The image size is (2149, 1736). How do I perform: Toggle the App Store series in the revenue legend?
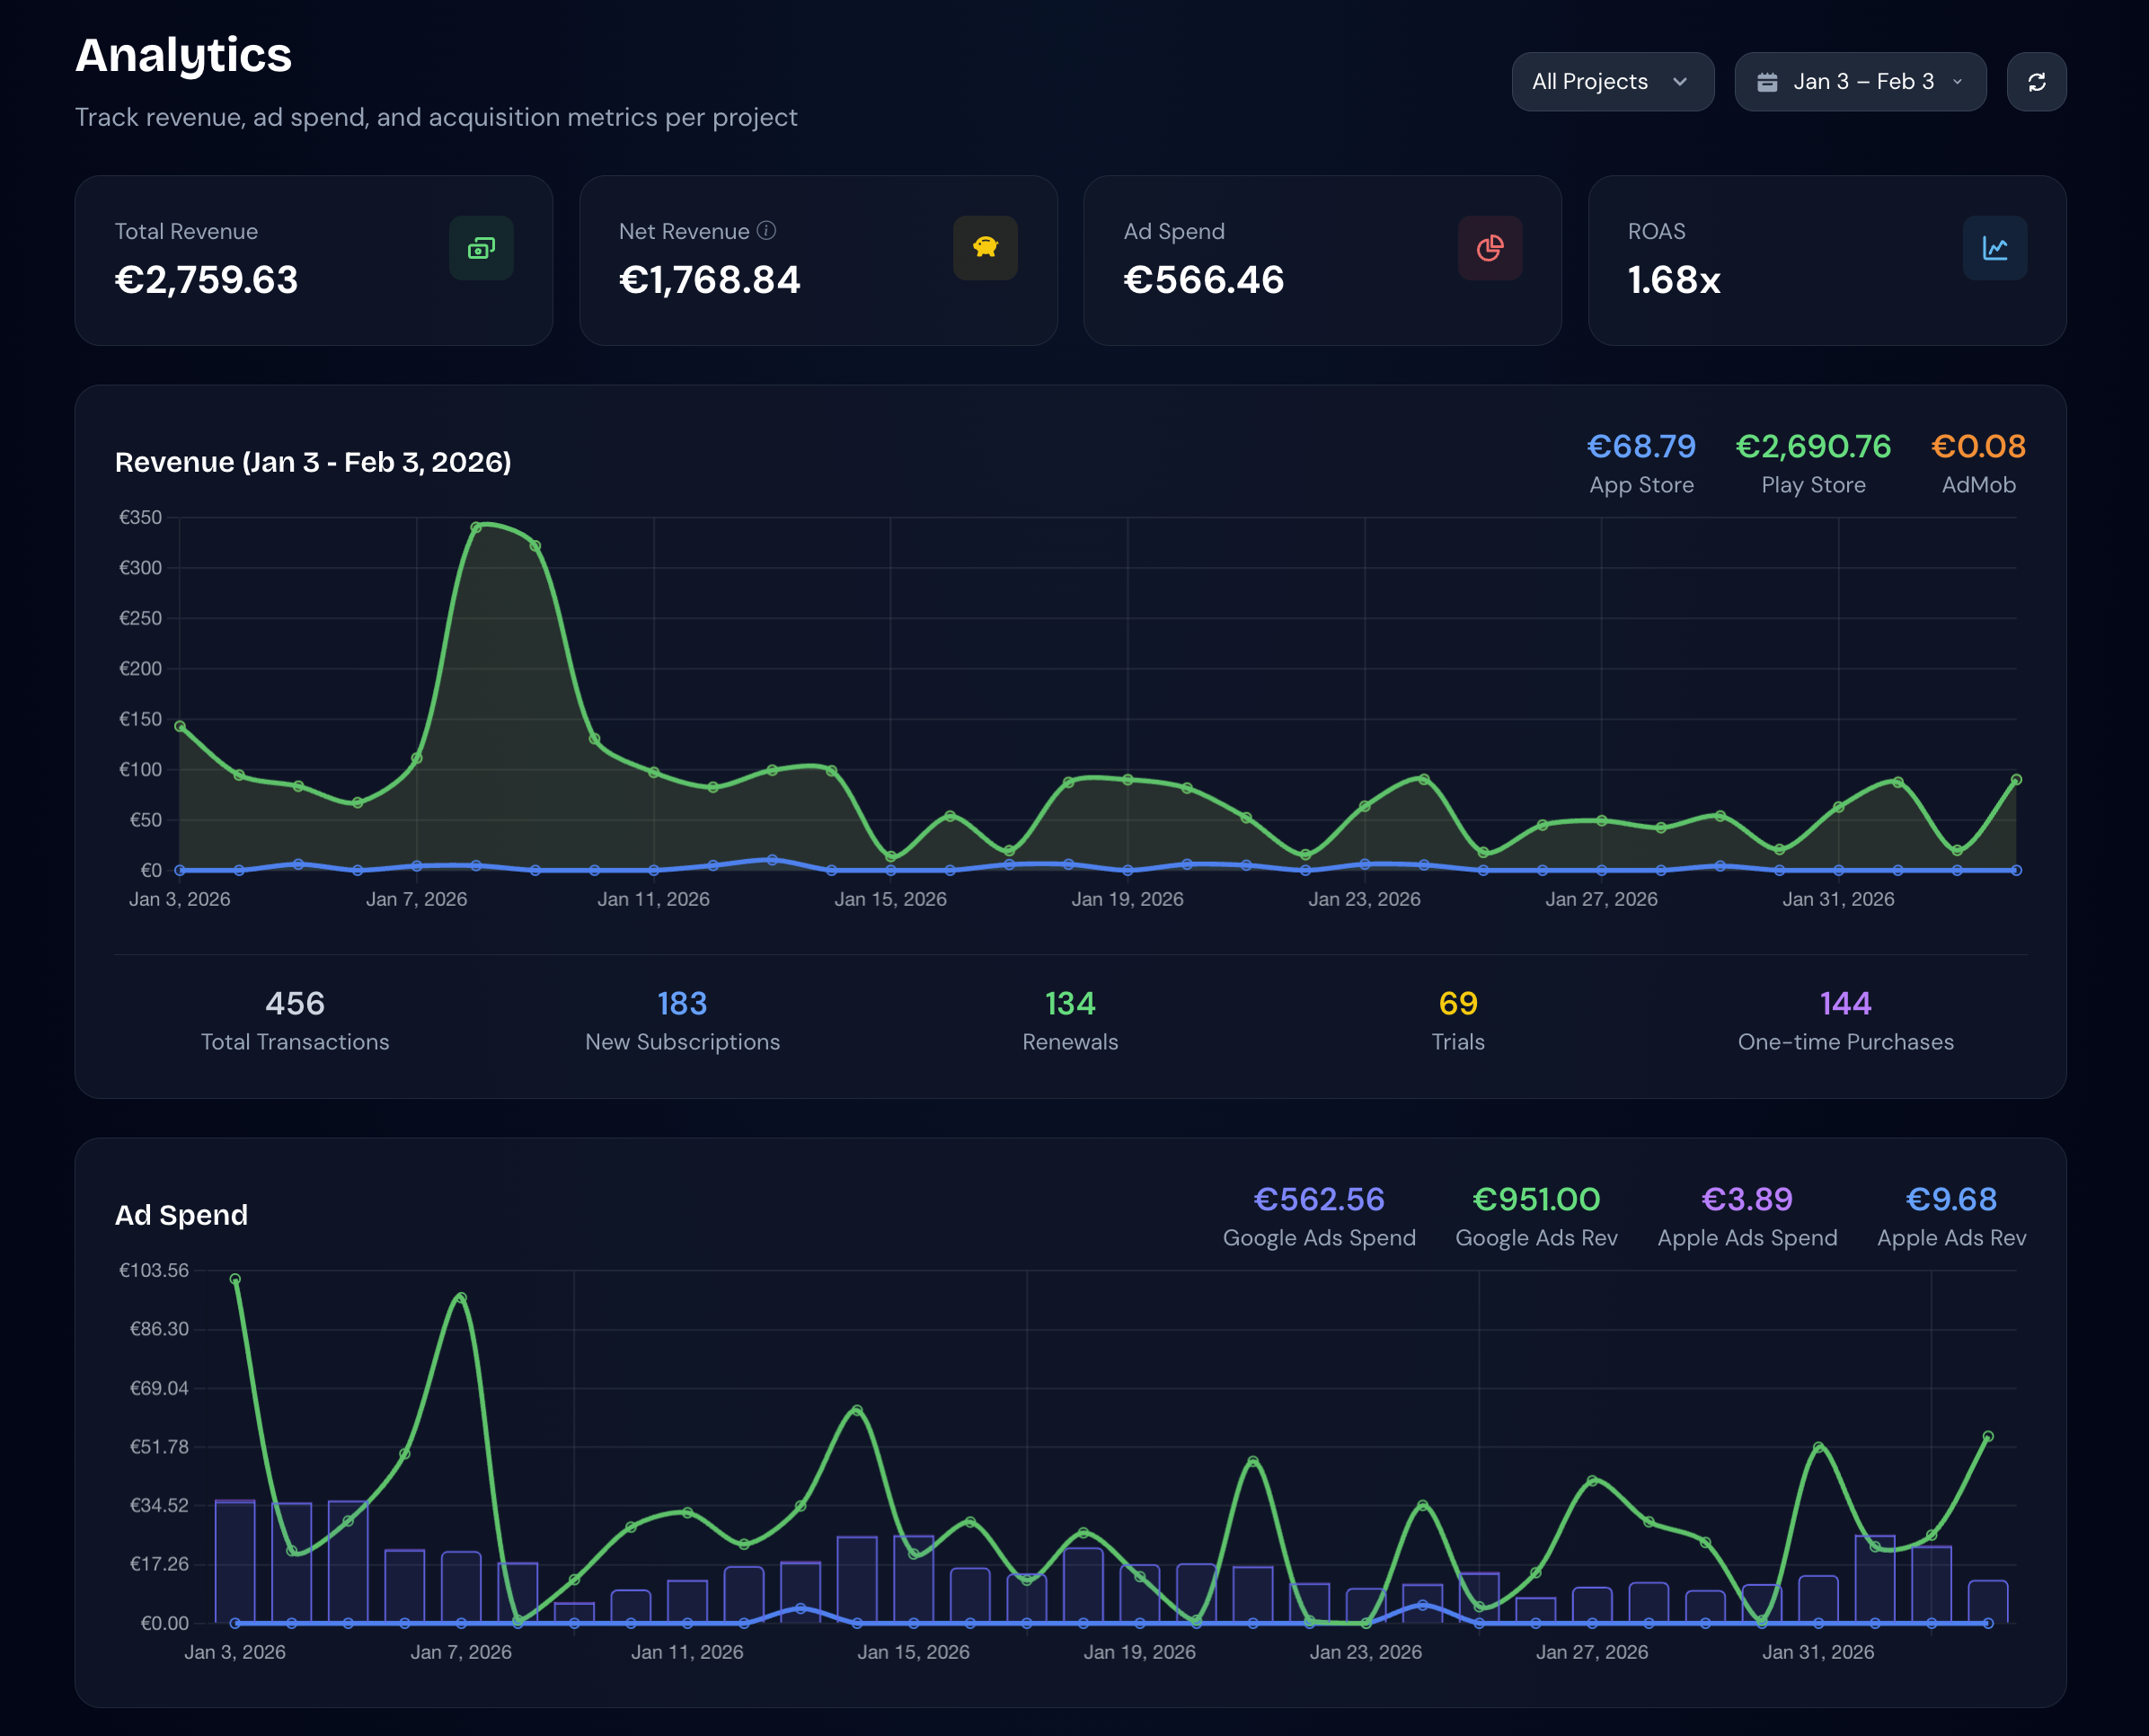(x=1641, y=463)
